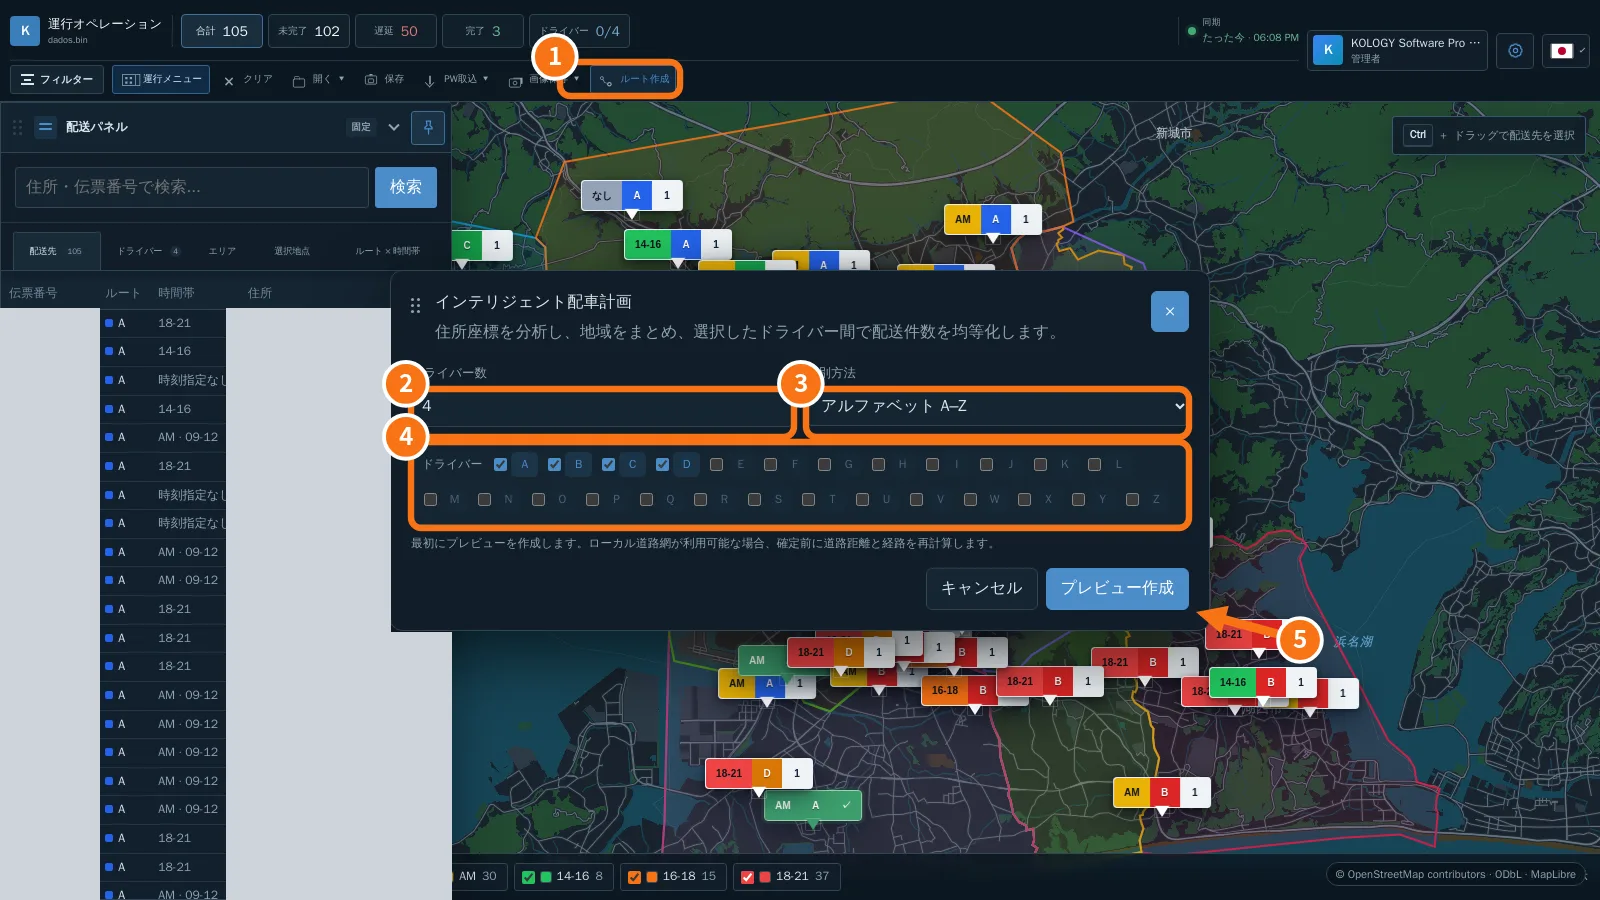Expand the 開く open dropdown
1600x900 pixels.
click(318, 80)
